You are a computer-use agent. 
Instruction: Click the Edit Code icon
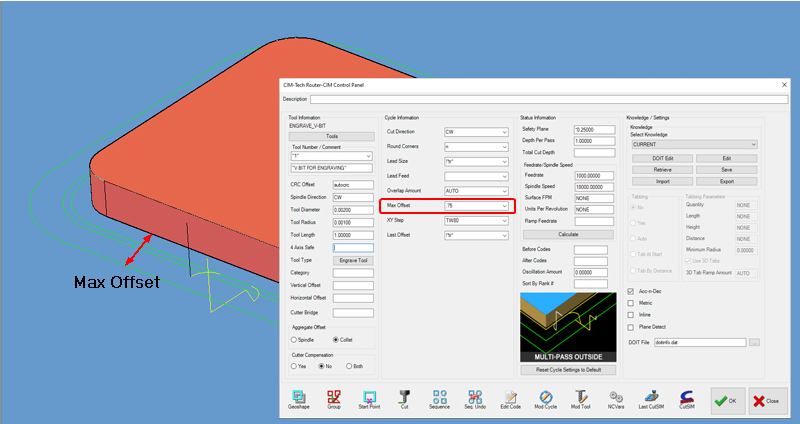coord(510,398)
